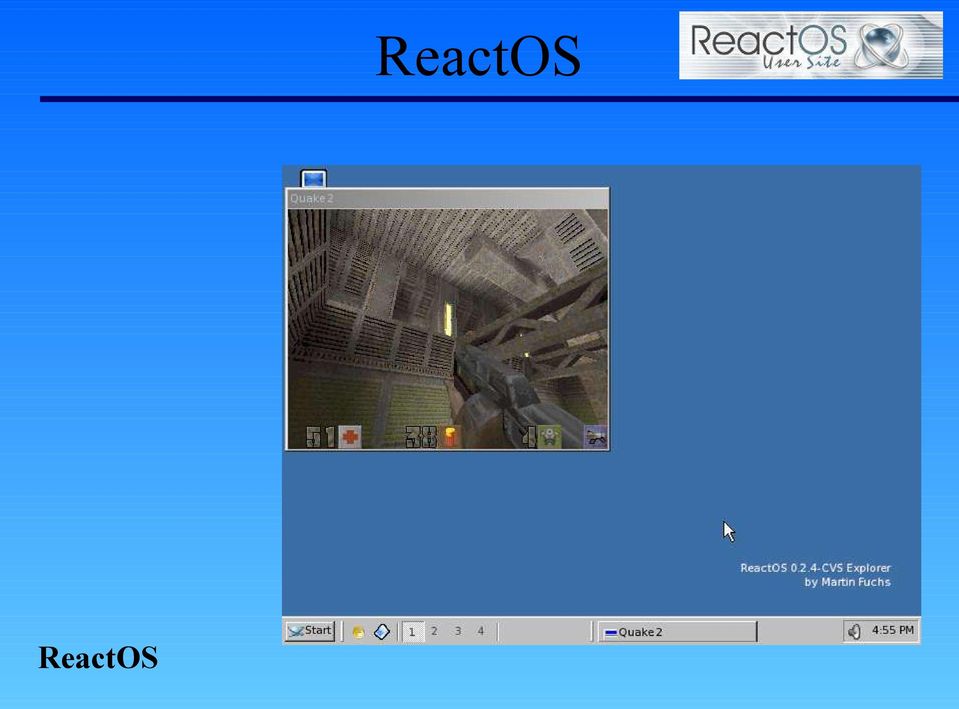Click the green armor icon in Quake HUD
This screenshot has width=959, height=709.
(550, 437)
